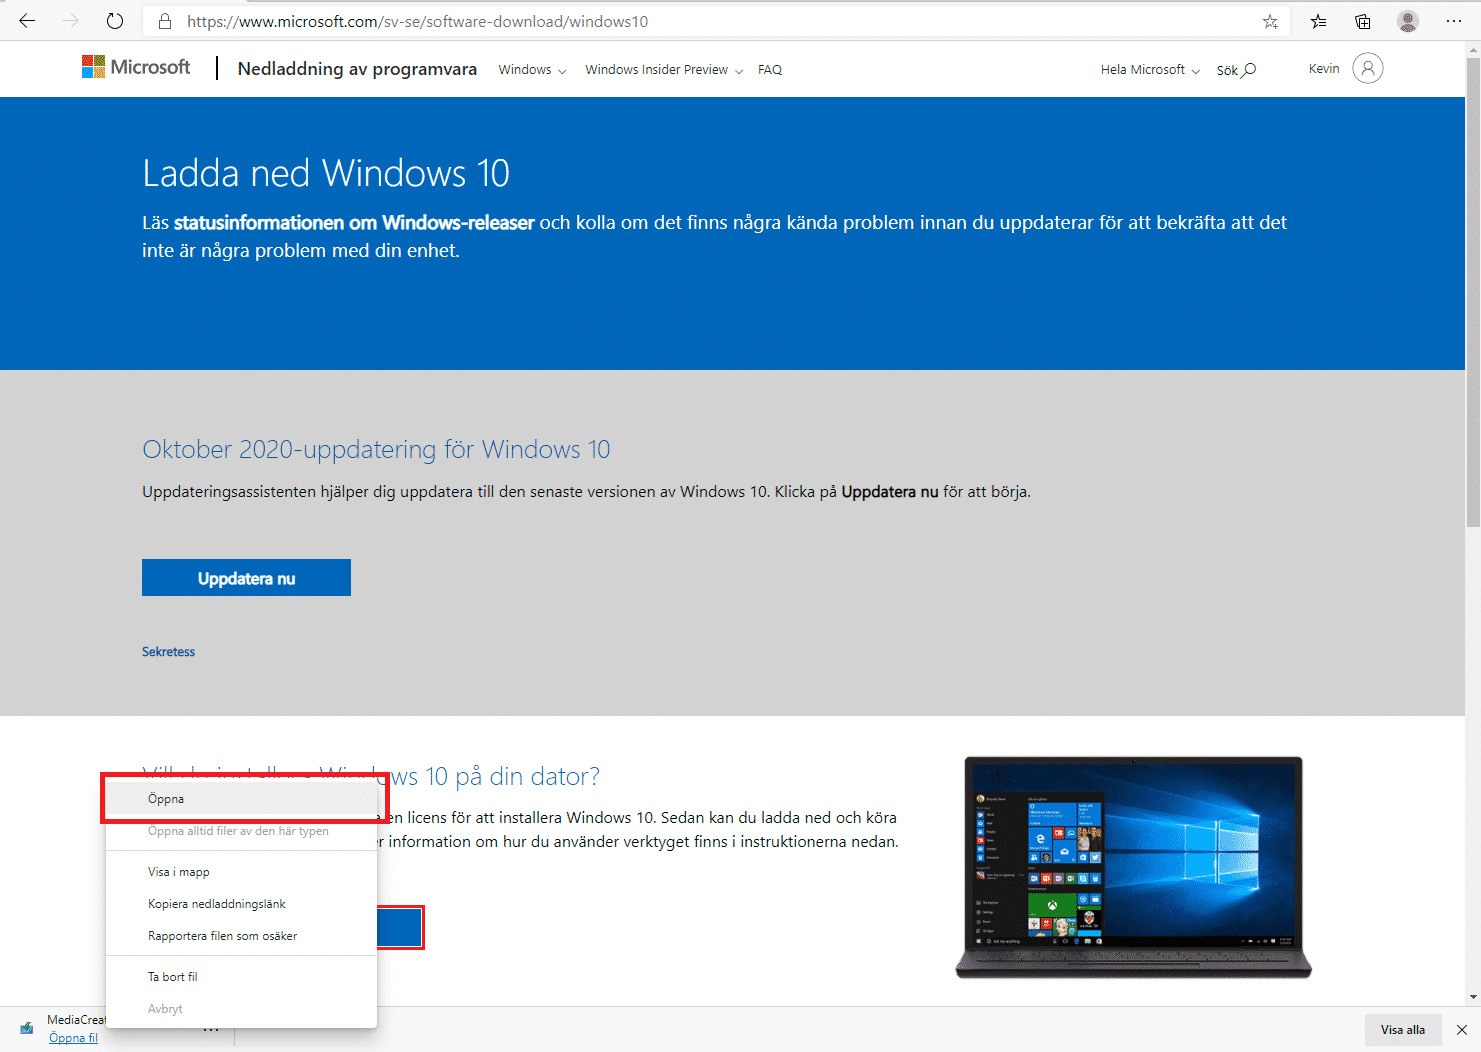
Task: Click the browser profile avatar icon
Action: tap(1408, 21)
